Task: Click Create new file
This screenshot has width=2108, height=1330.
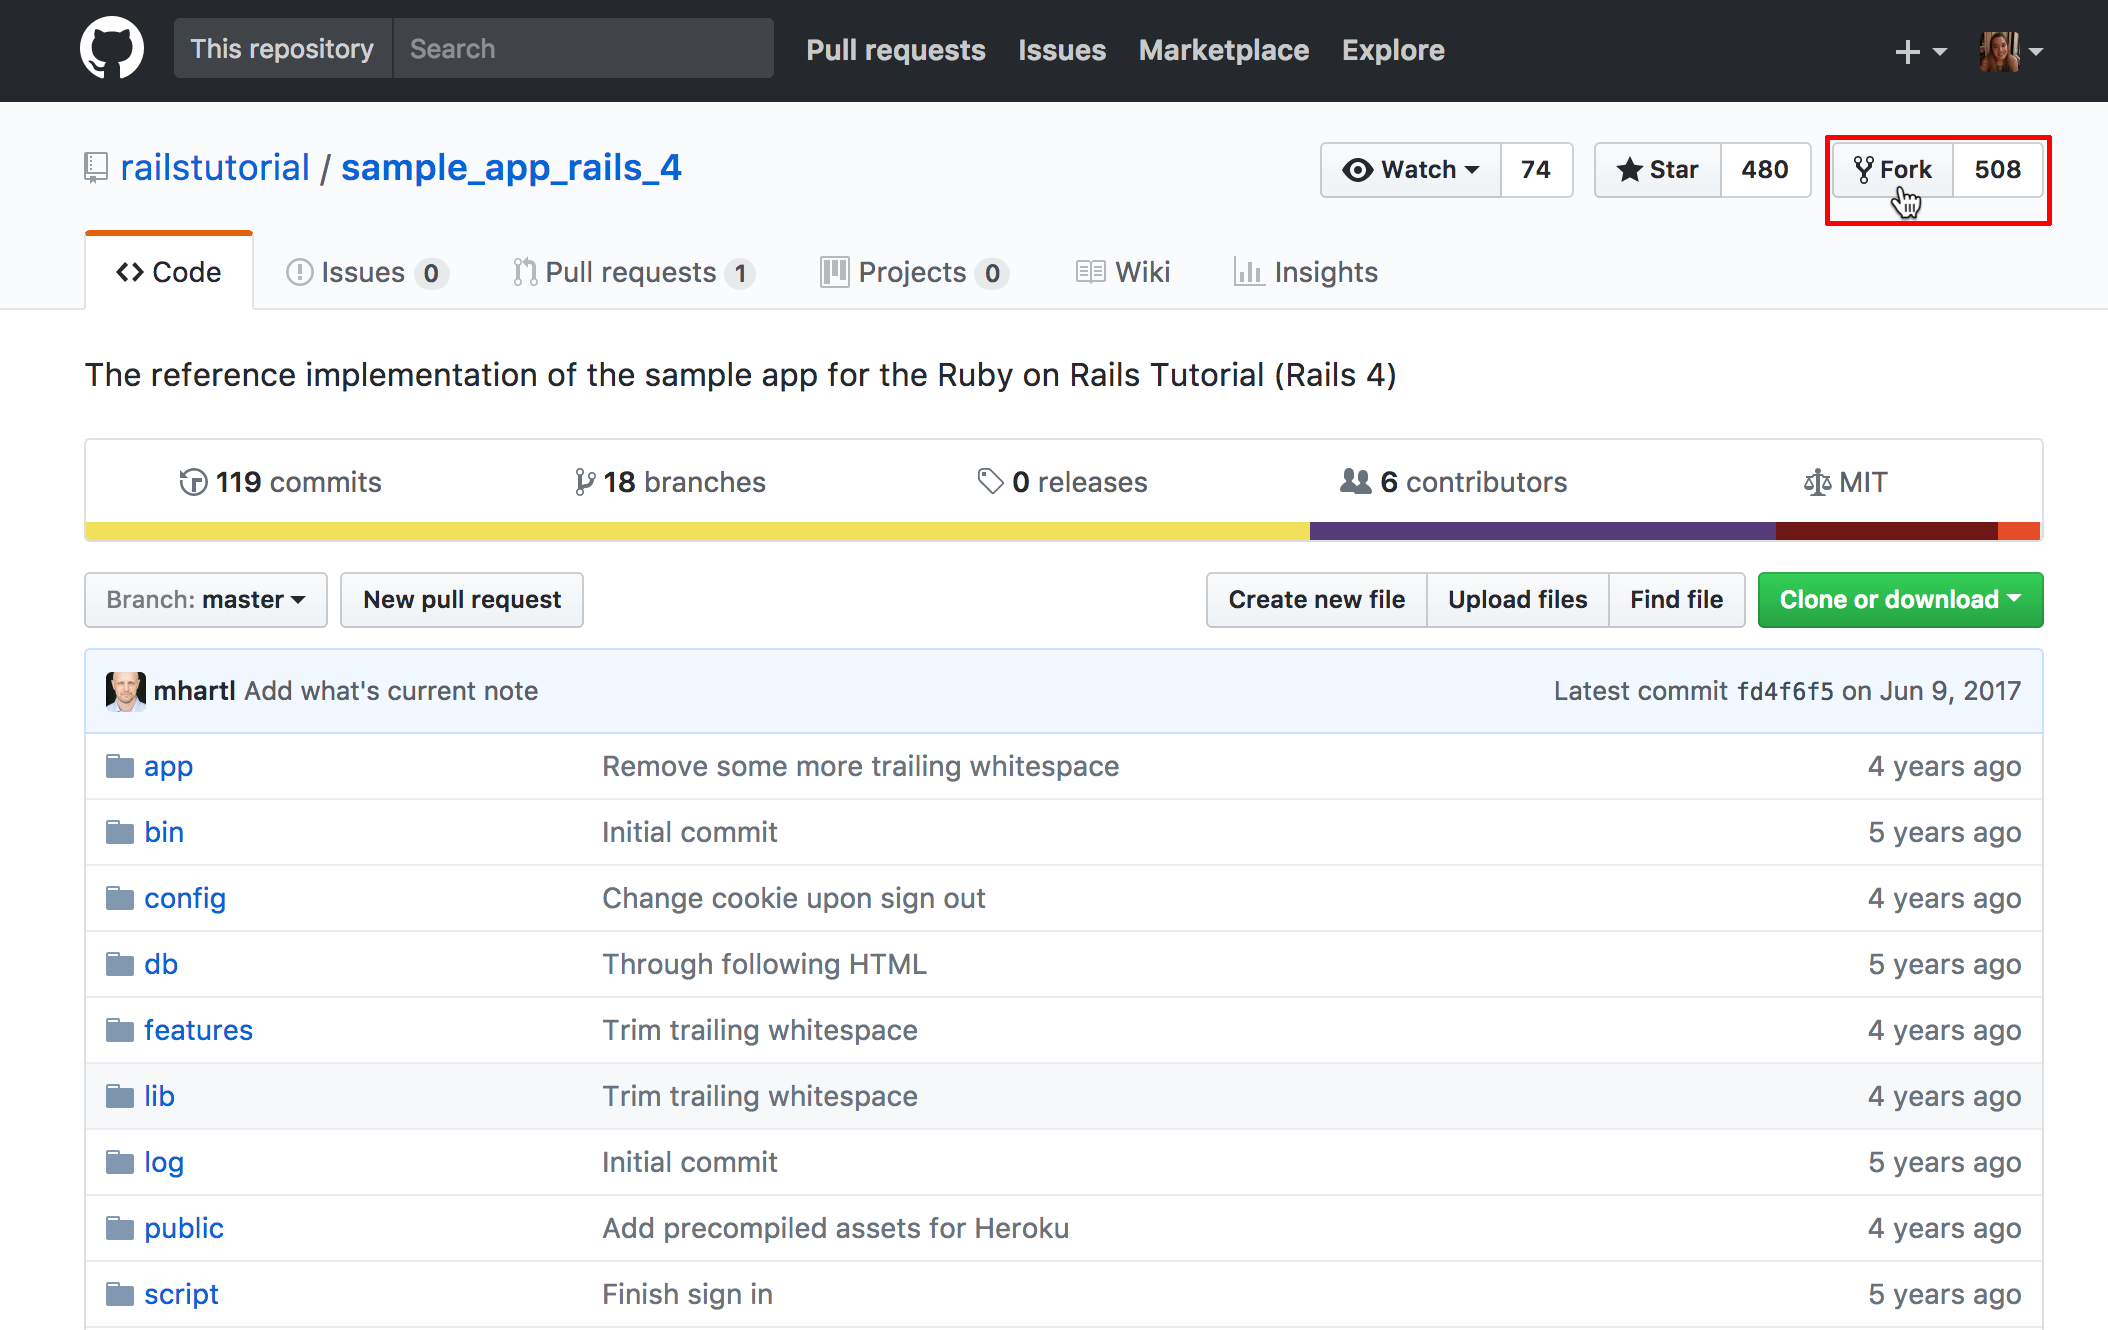Action: pos(1317,600)
